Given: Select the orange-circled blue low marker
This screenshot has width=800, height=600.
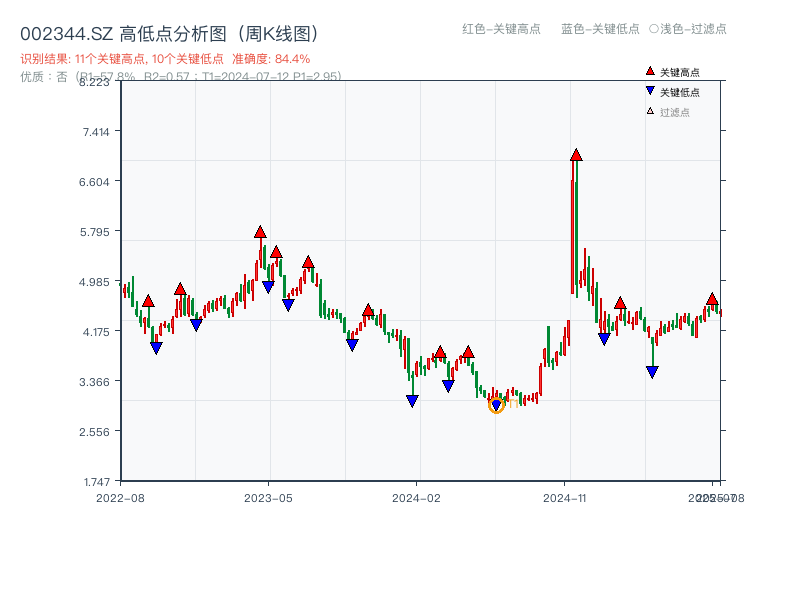Looking at the screenshot, I should pyautogui.click(x=496, y=406).
